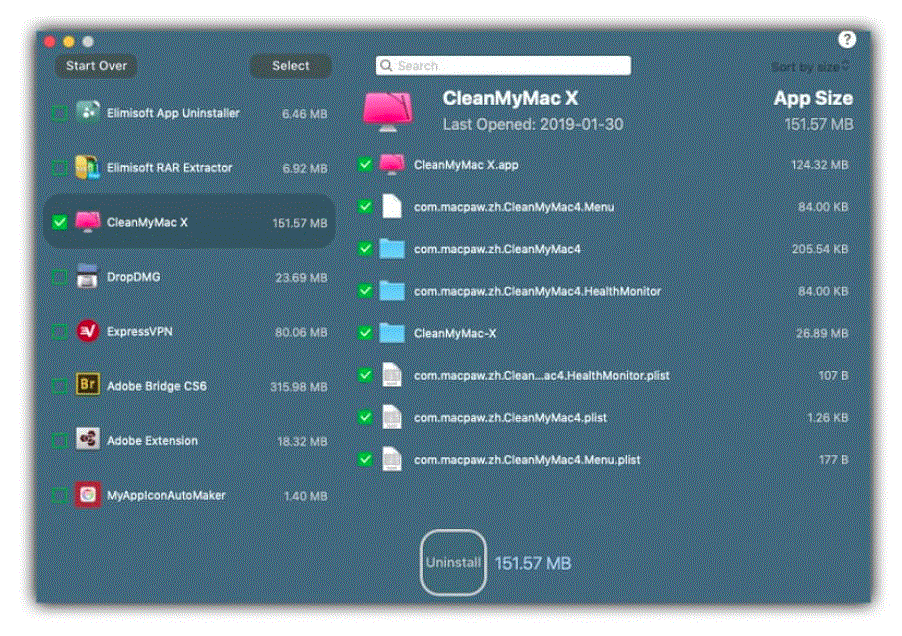Screen dimensions: 902x636
Task: Click the ExpressVPN app icon
Action: tap(87, 331)
